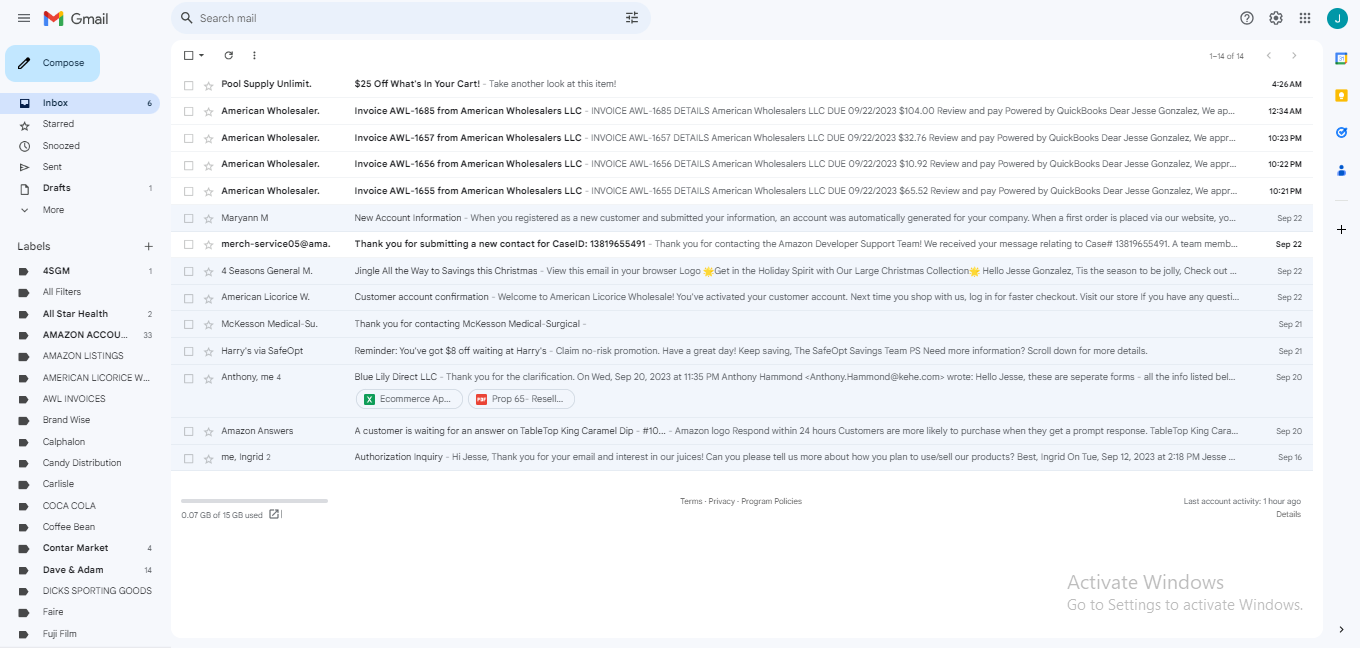Screen dimensions: 1360x648
Task: Star the Harry's via SafeOpt email
Action: coord(208,352)
